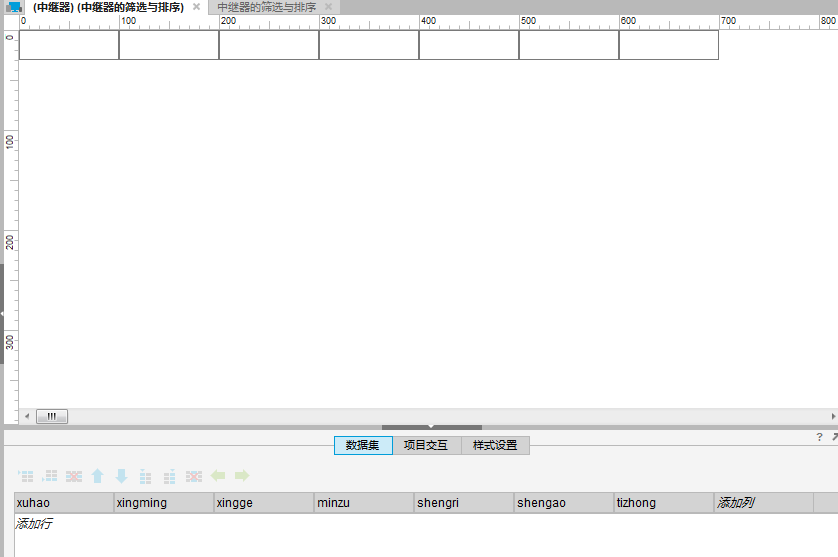Click the move row up arrow
The height and width of the screenshot is (557, 838).
97,476
